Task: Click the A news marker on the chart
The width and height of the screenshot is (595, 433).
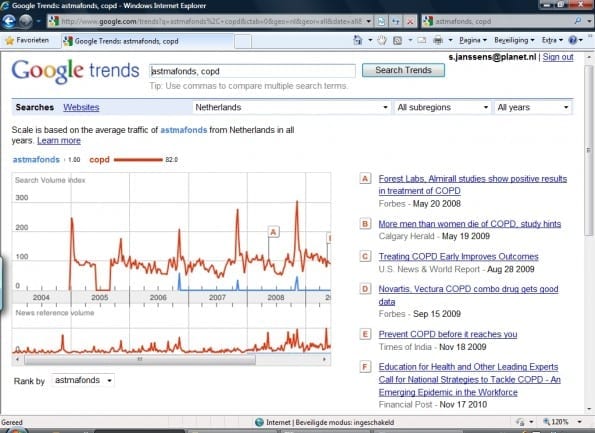Action: (x=273, y=231)
